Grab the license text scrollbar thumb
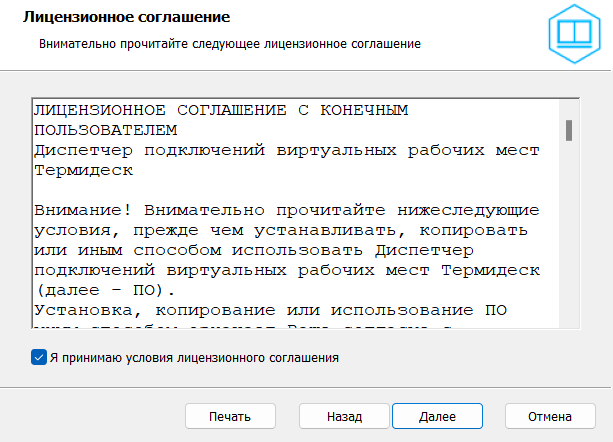This screenshot has width=613, height=442. pyautogui.click(x=569, y=131)
